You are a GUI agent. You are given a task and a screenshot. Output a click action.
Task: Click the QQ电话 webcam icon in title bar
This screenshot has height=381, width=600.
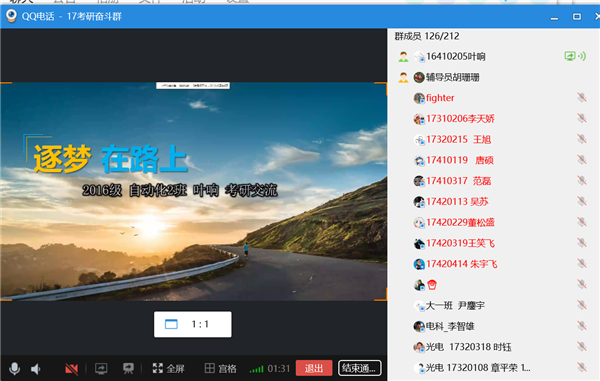(x=11, y=16)
